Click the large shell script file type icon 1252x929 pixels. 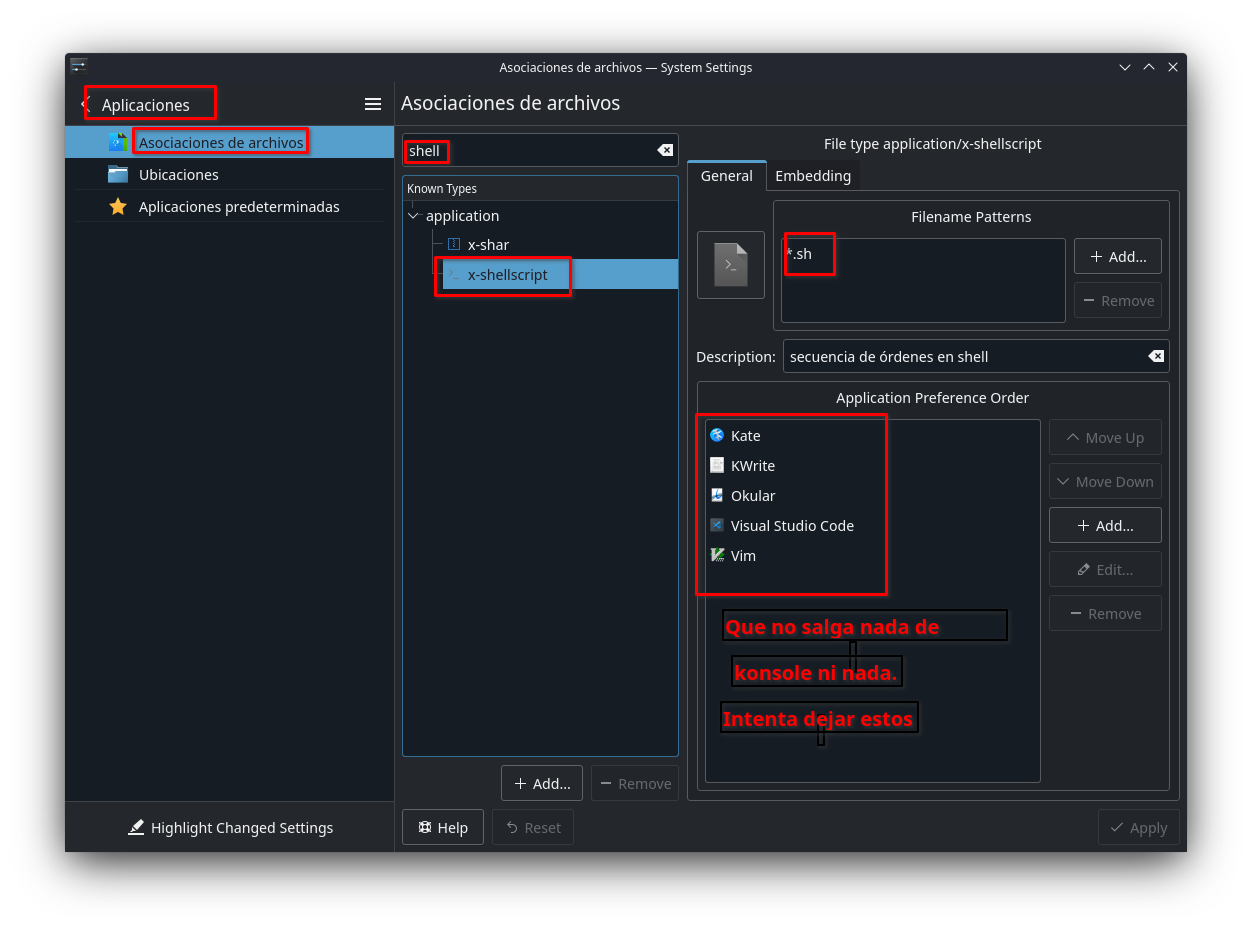tap(731, 265)
